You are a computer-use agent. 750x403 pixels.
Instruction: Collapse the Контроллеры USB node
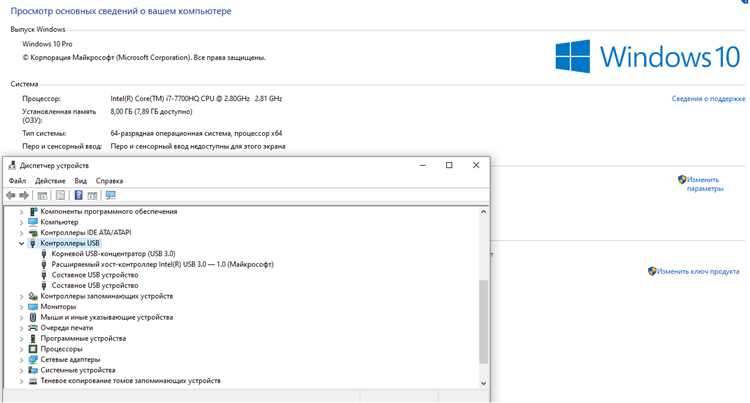(21, 243)
